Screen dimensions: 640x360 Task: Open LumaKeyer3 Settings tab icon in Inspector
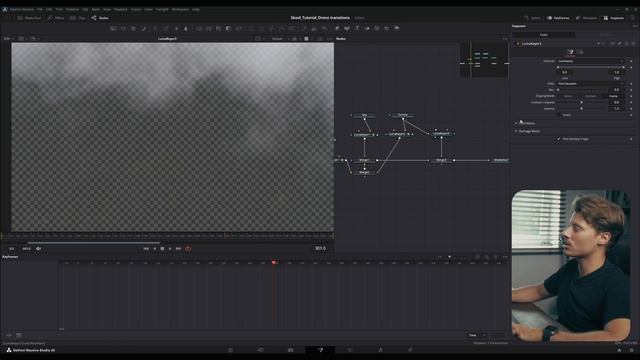coord(580,52)
